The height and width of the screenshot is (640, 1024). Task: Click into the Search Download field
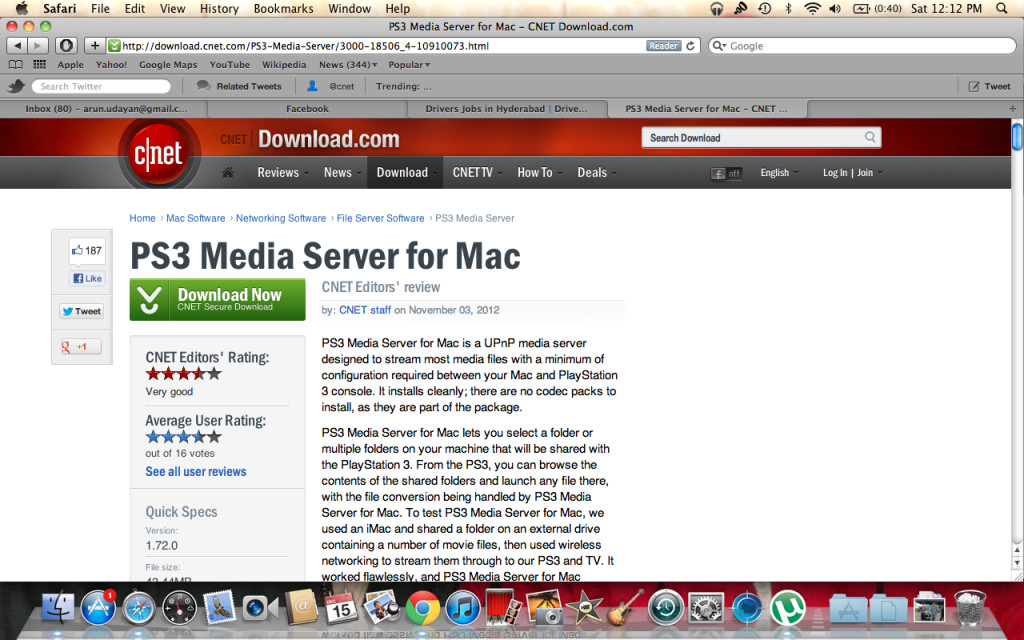click(x=754, y=137)
